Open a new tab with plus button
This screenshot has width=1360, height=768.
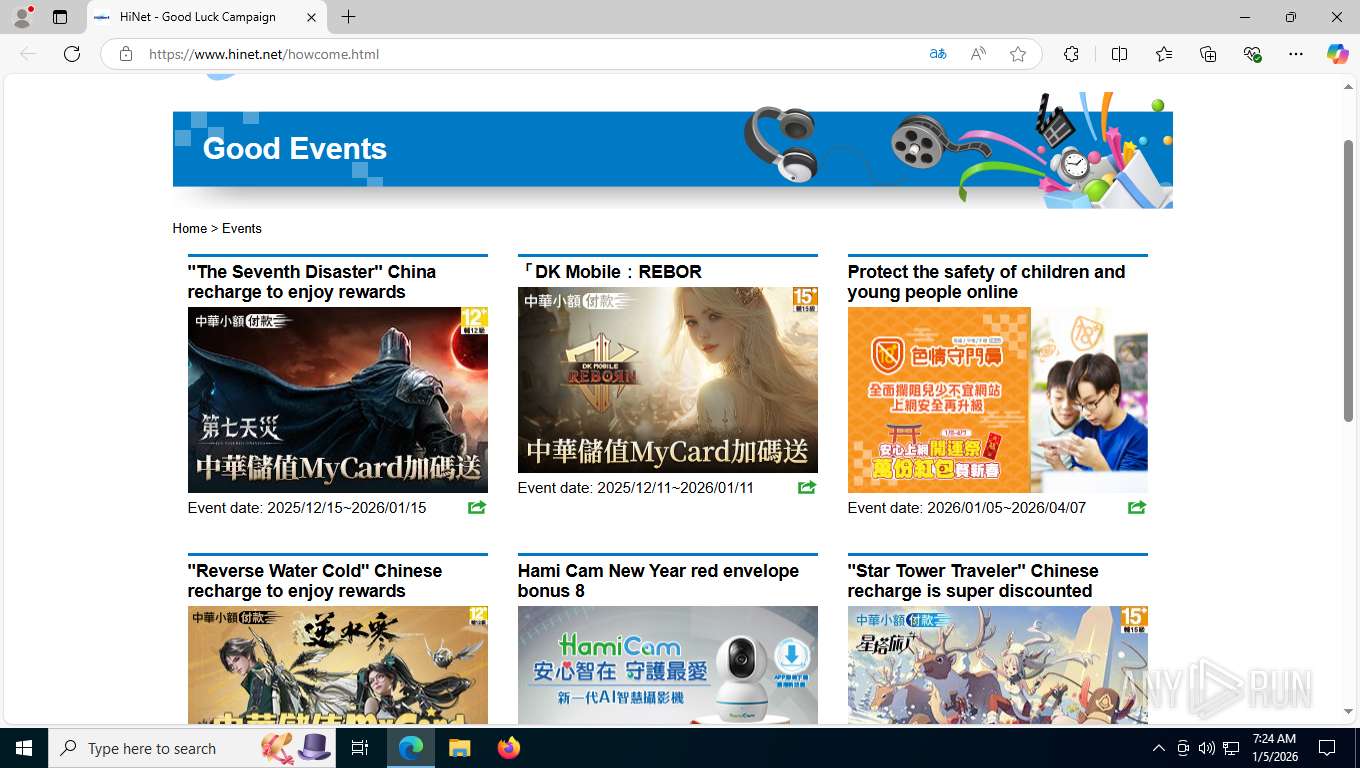348,17
